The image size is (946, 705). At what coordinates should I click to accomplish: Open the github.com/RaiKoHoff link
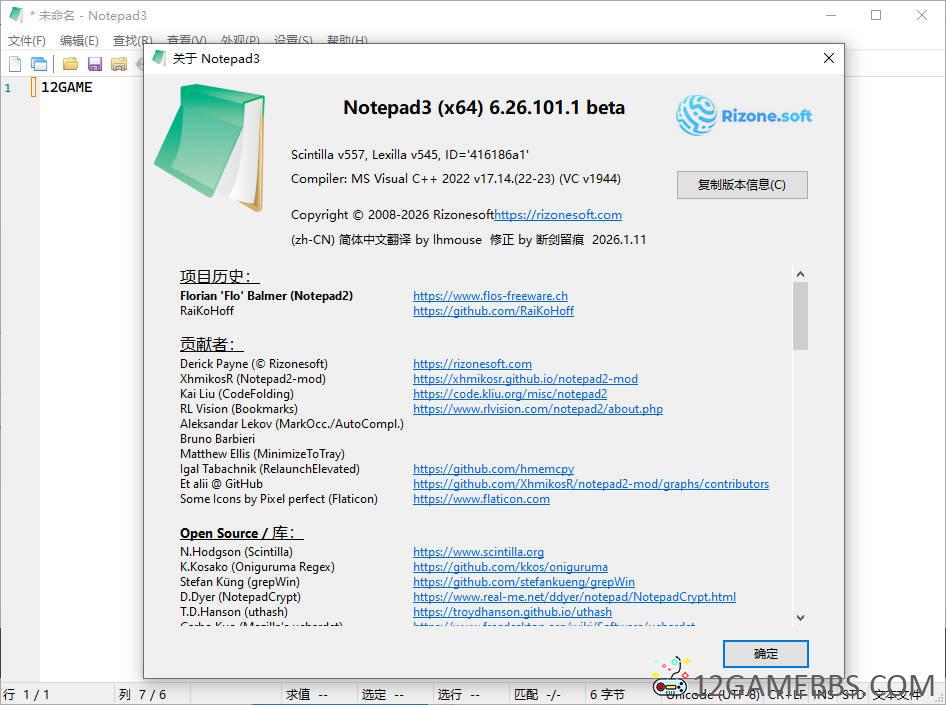[493, 311]
